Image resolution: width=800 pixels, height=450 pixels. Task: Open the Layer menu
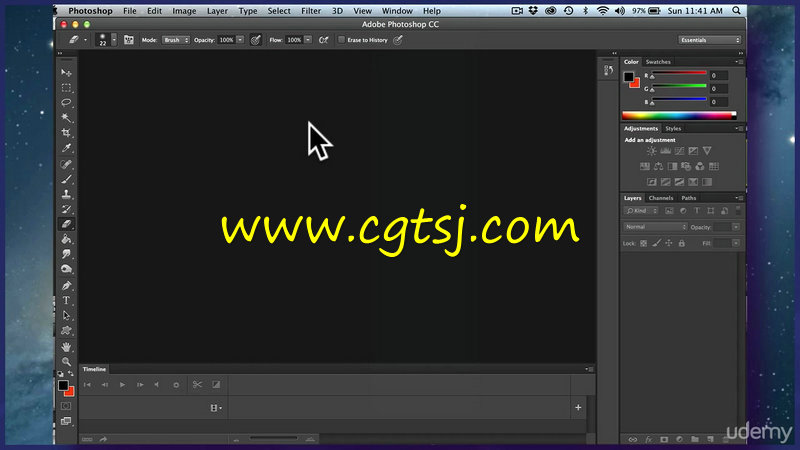coord(217,11)
